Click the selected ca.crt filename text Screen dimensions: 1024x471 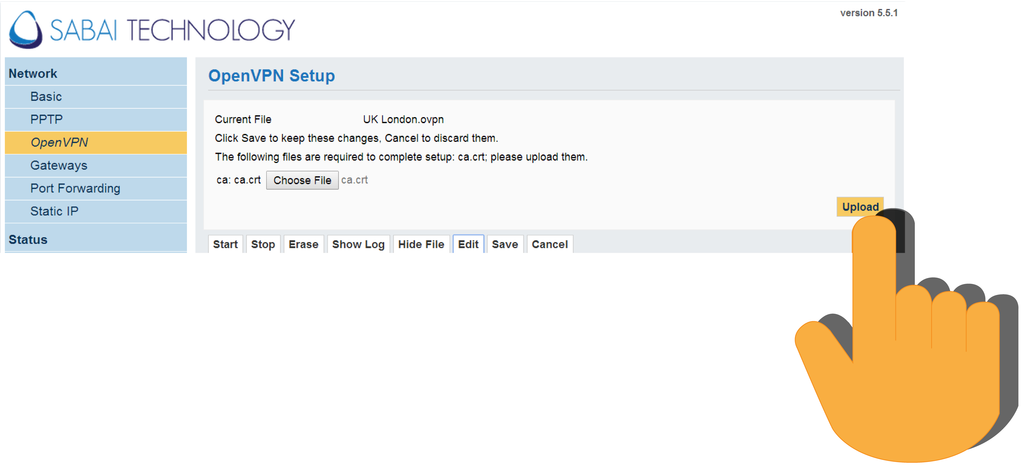[x=355, y=180]
